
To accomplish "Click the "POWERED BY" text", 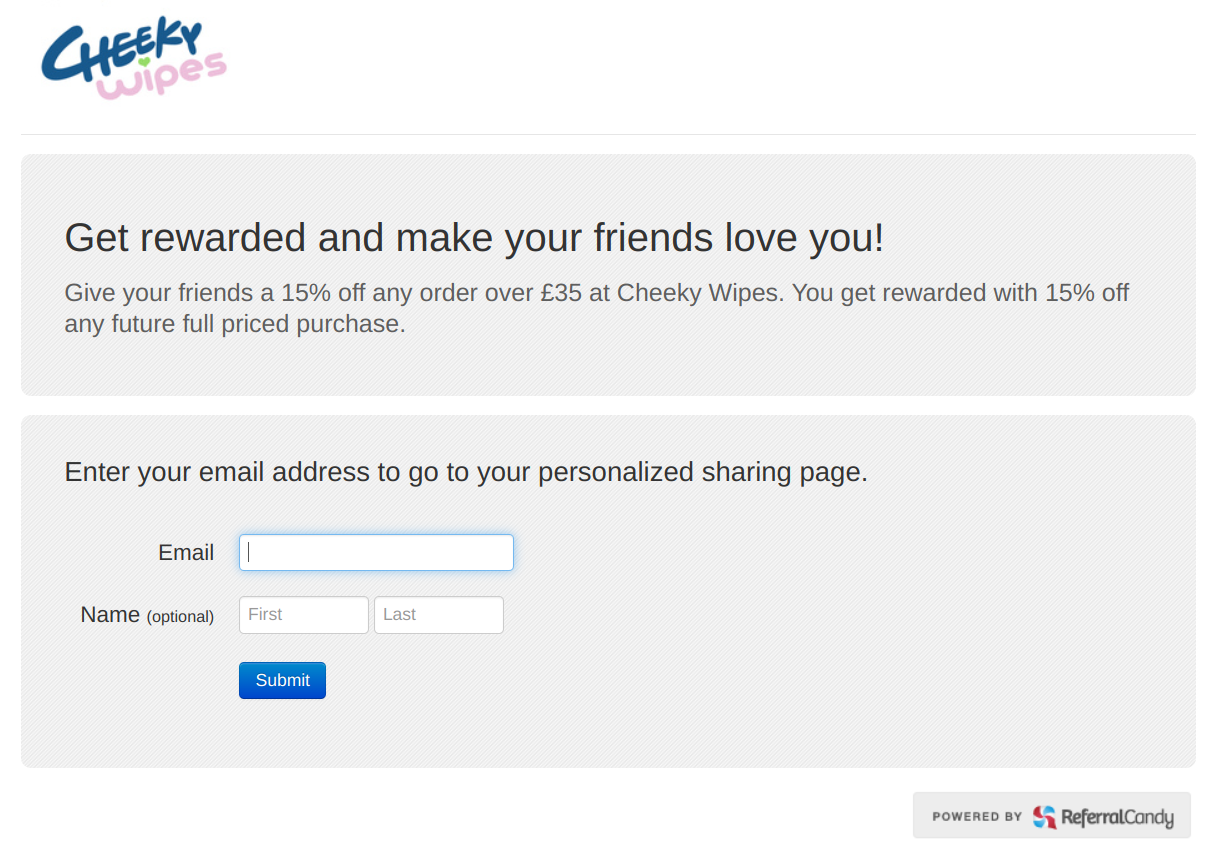I will click(x=976, y=817).
